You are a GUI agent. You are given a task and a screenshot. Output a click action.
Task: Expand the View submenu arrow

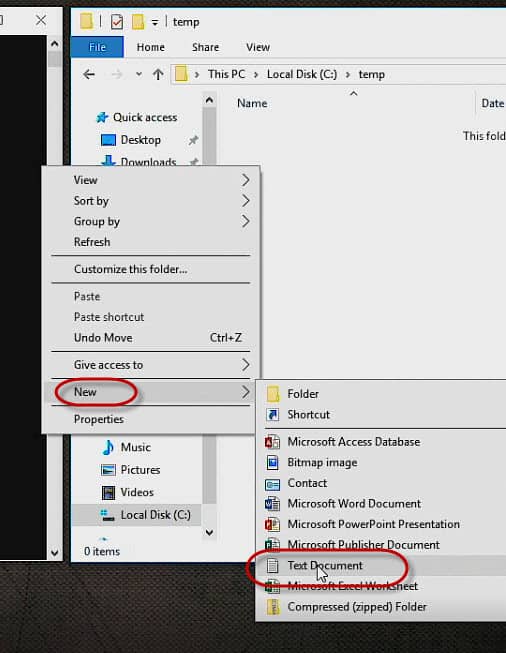pyautogui.click(x=245, y=180)
